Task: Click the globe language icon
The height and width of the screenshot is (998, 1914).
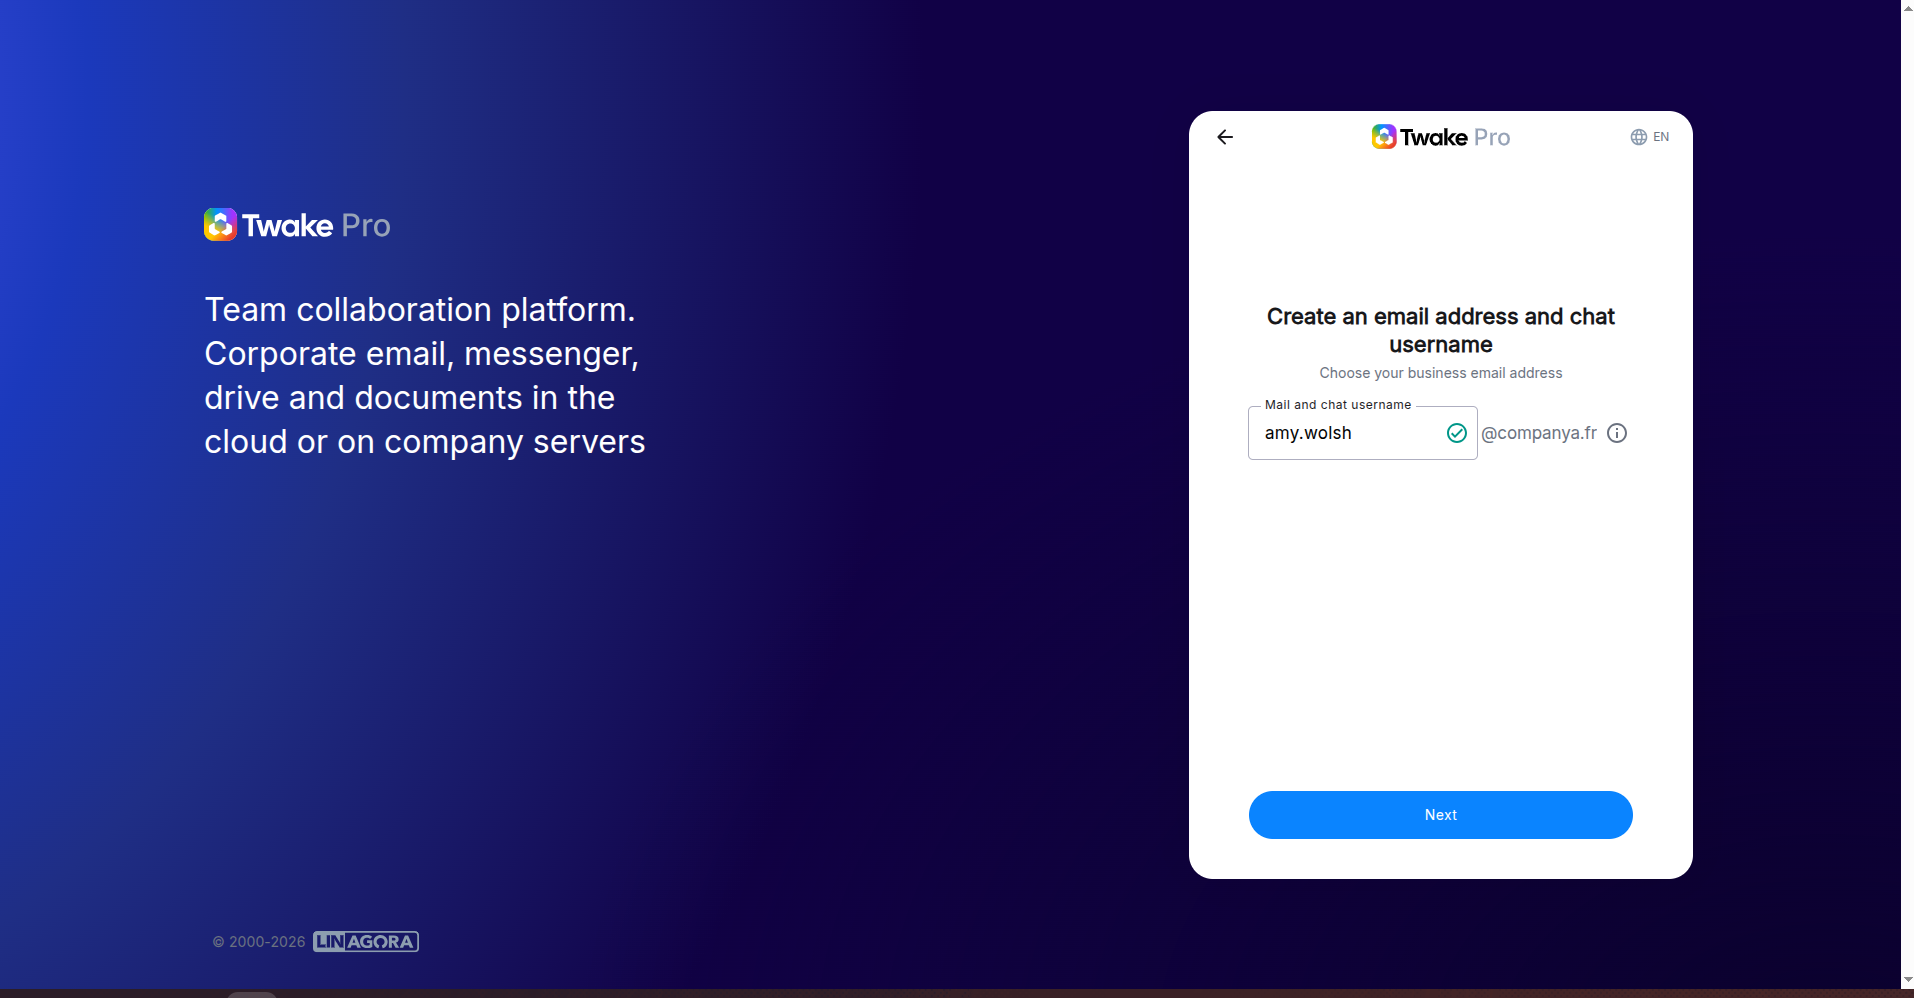Action: 1639,137
